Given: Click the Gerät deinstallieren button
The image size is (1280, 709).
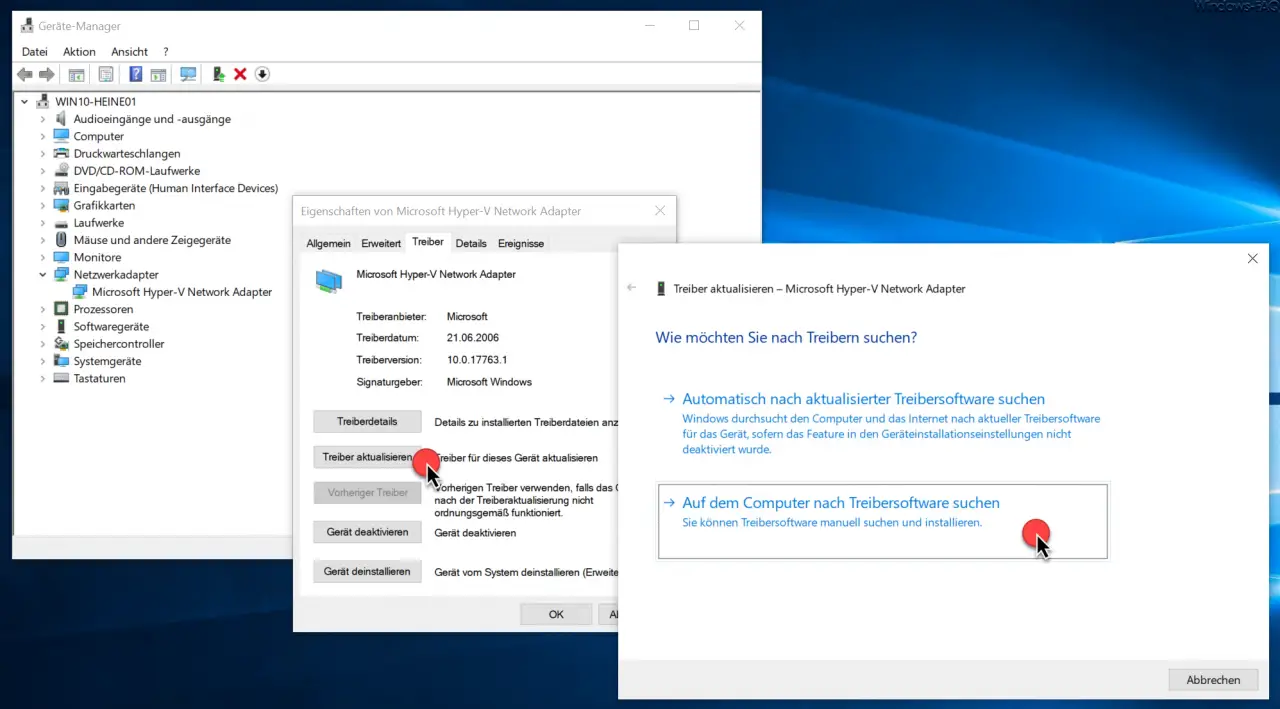Looking at the screenshot, I should [367, 572].
